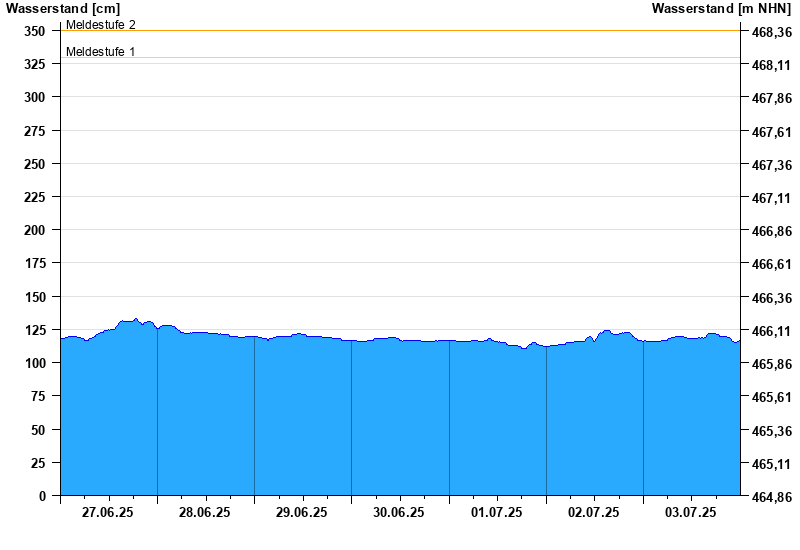
Task: Select the 30.06.25 date label
Action: pos(399,512)
